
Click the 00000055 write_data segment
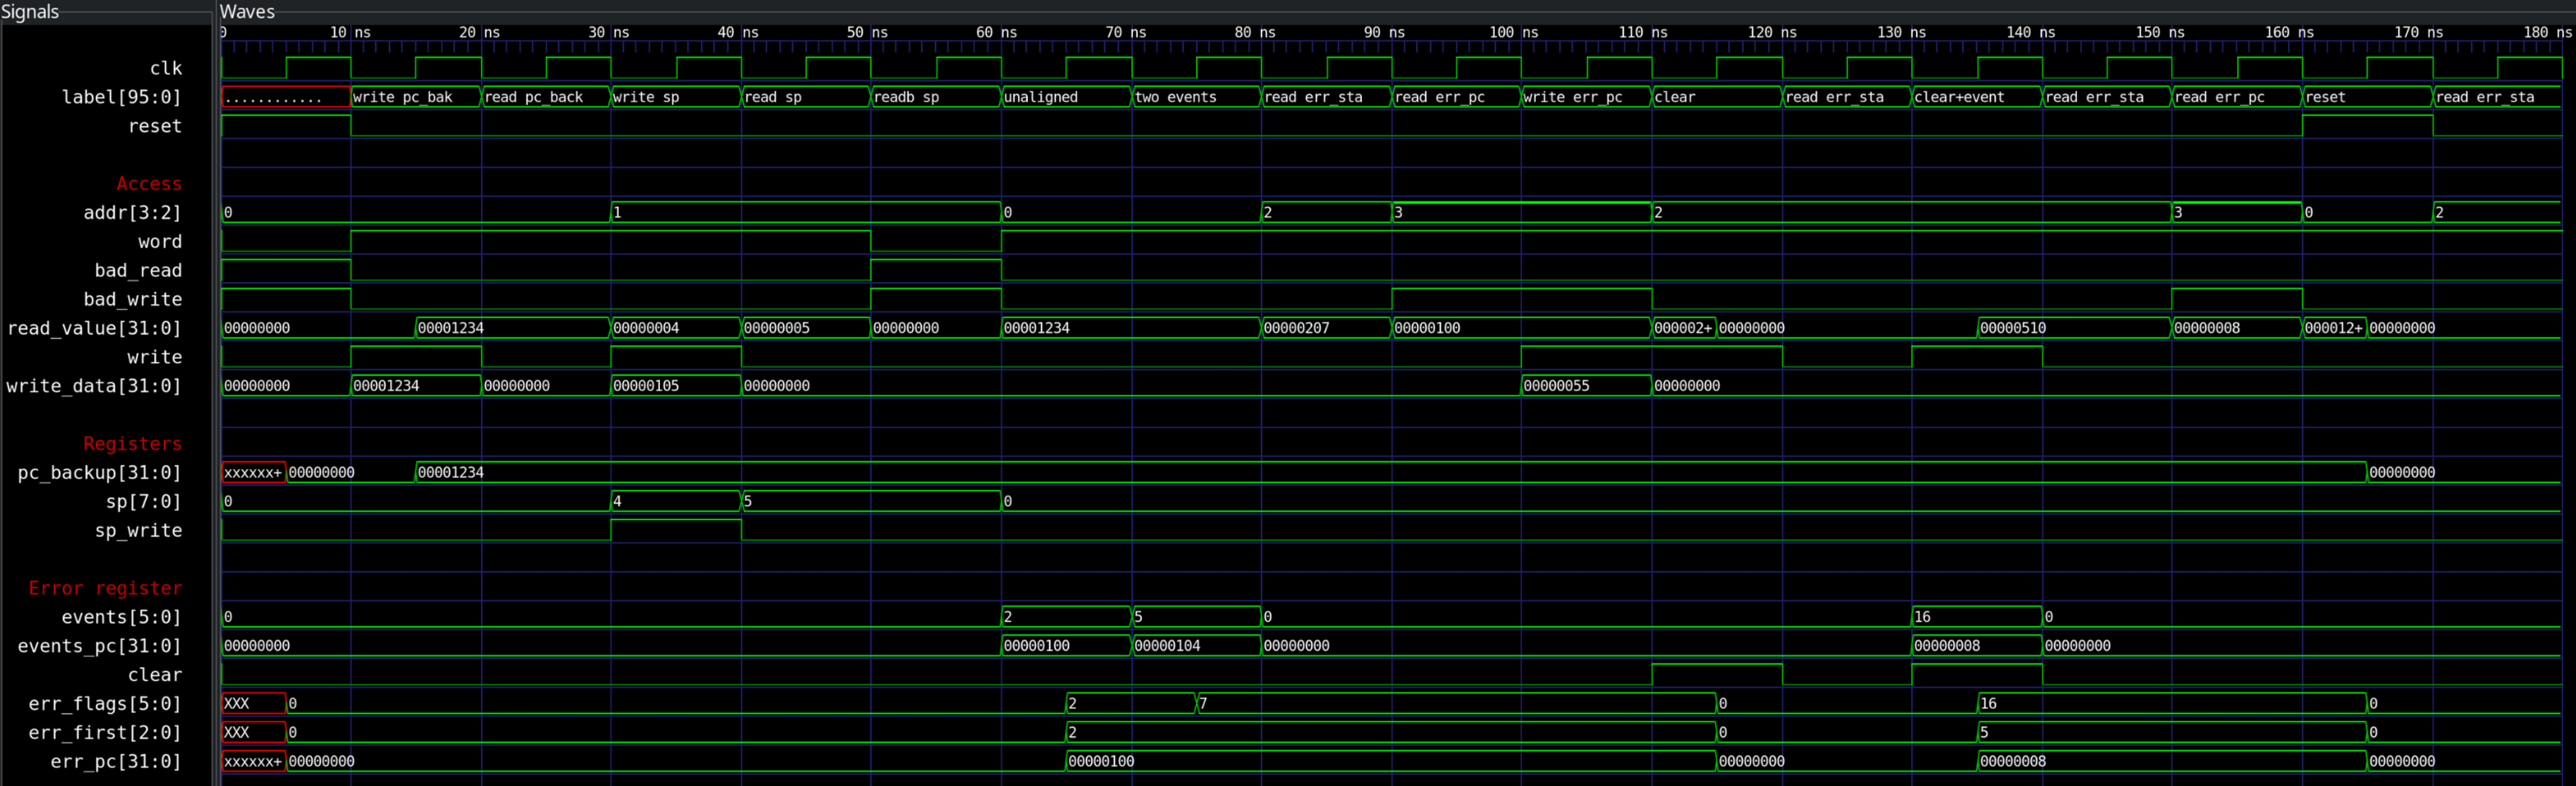pyautogui.click(x=1586, y=386)
